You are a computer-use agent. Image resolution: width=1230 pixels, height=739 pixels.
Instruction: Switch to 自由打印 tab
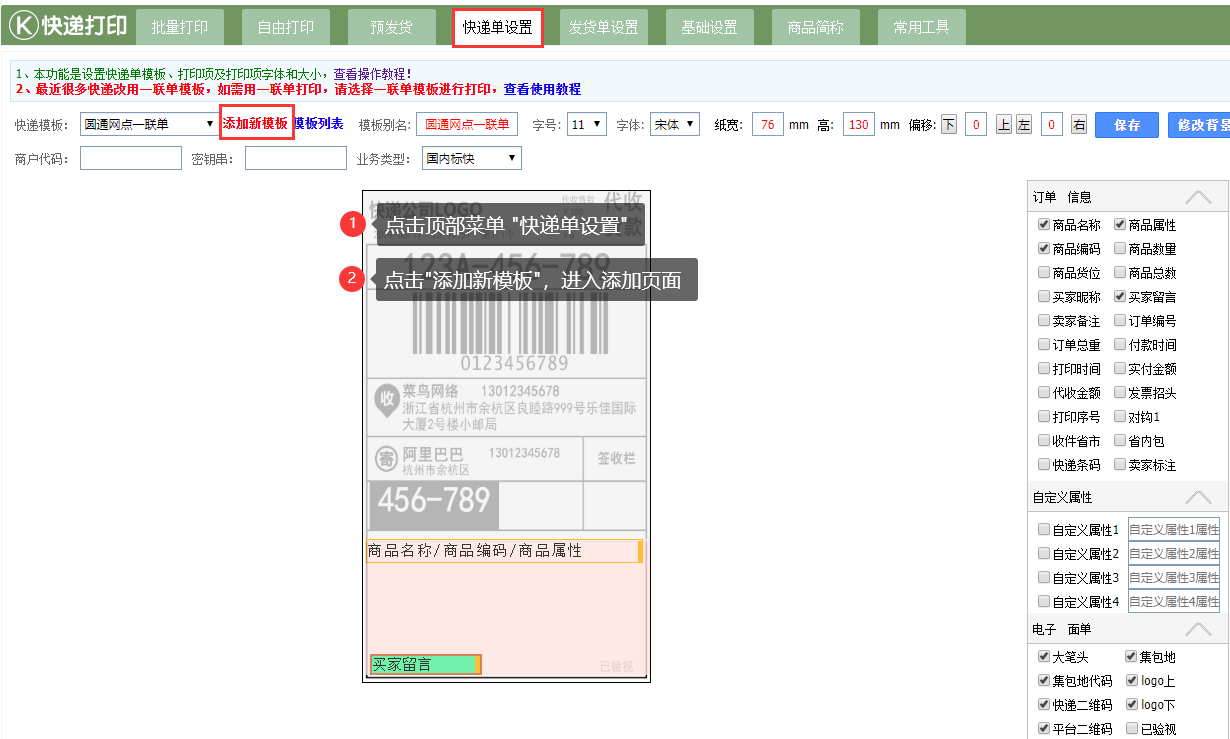click(286, 27)
